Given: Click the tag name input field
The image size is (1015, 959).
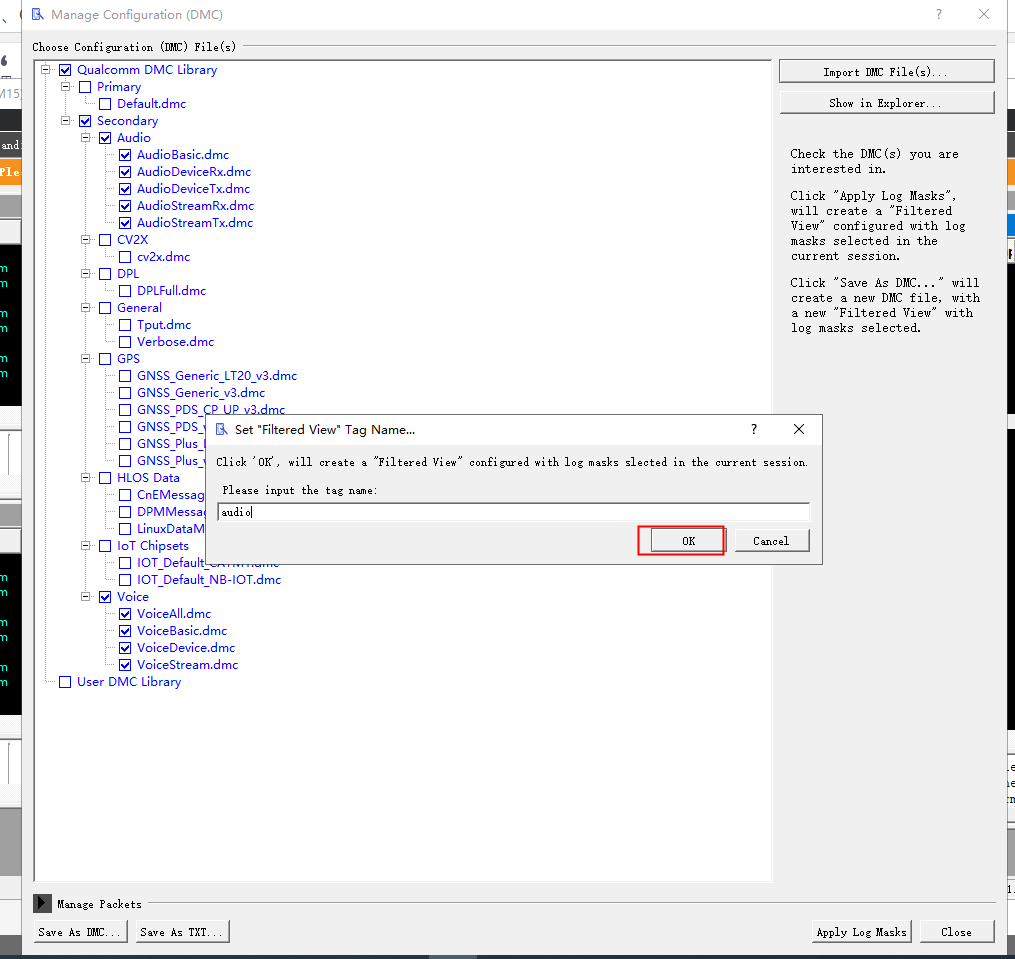Looking at the screenshot, I should coord(513,512).
